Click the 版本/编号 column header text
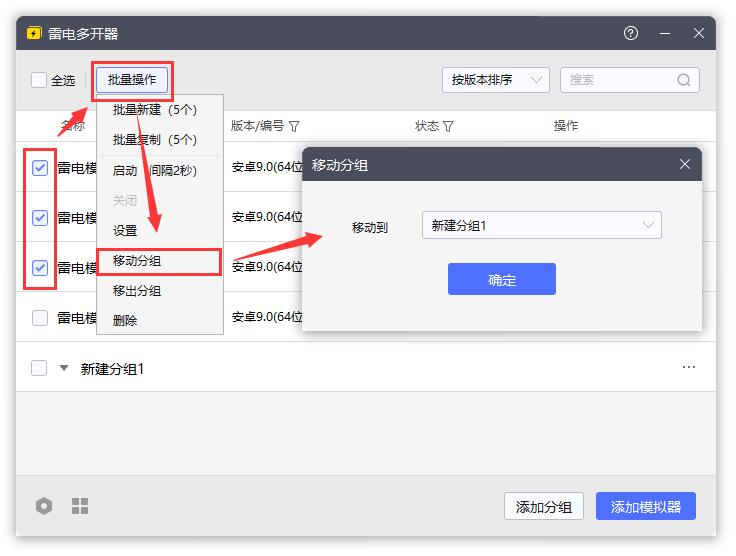This screenshot has height=556, width=736. pos(257,126)
